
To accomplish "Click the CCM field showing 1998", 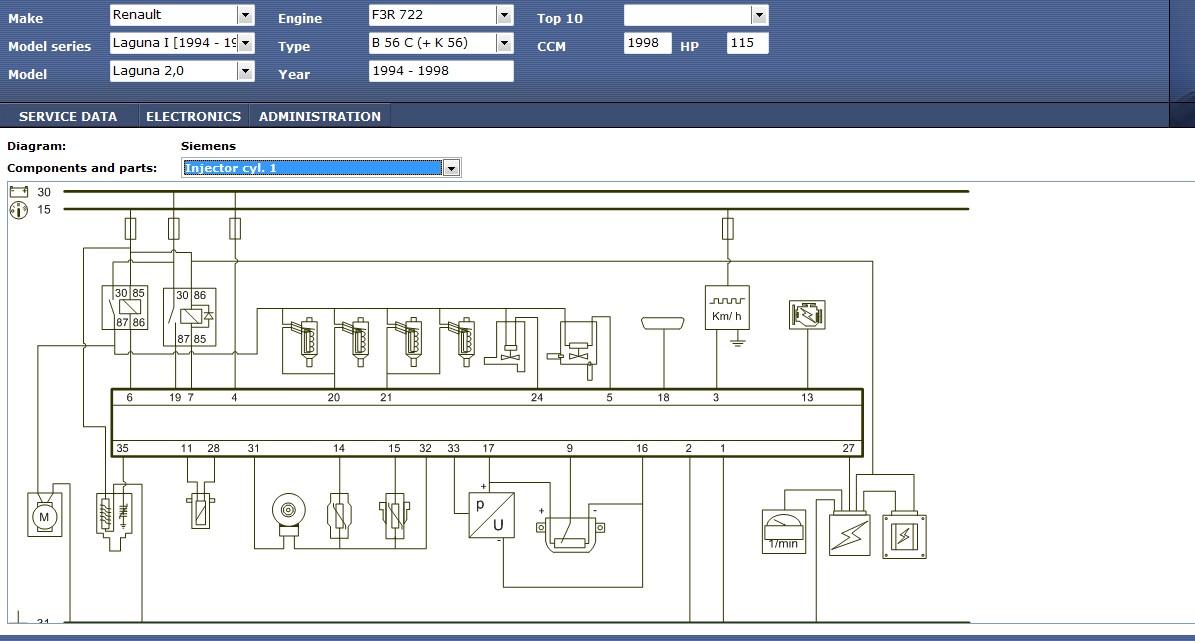I will tap(647, 43).
